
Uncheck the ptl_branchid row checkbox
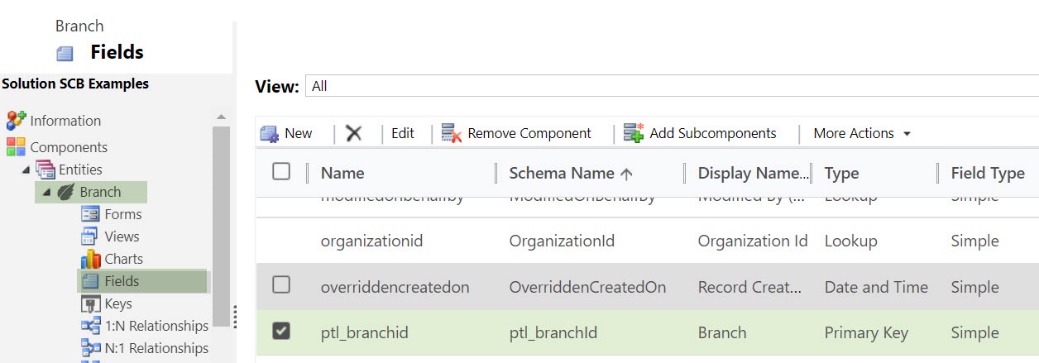click(281, 331)
